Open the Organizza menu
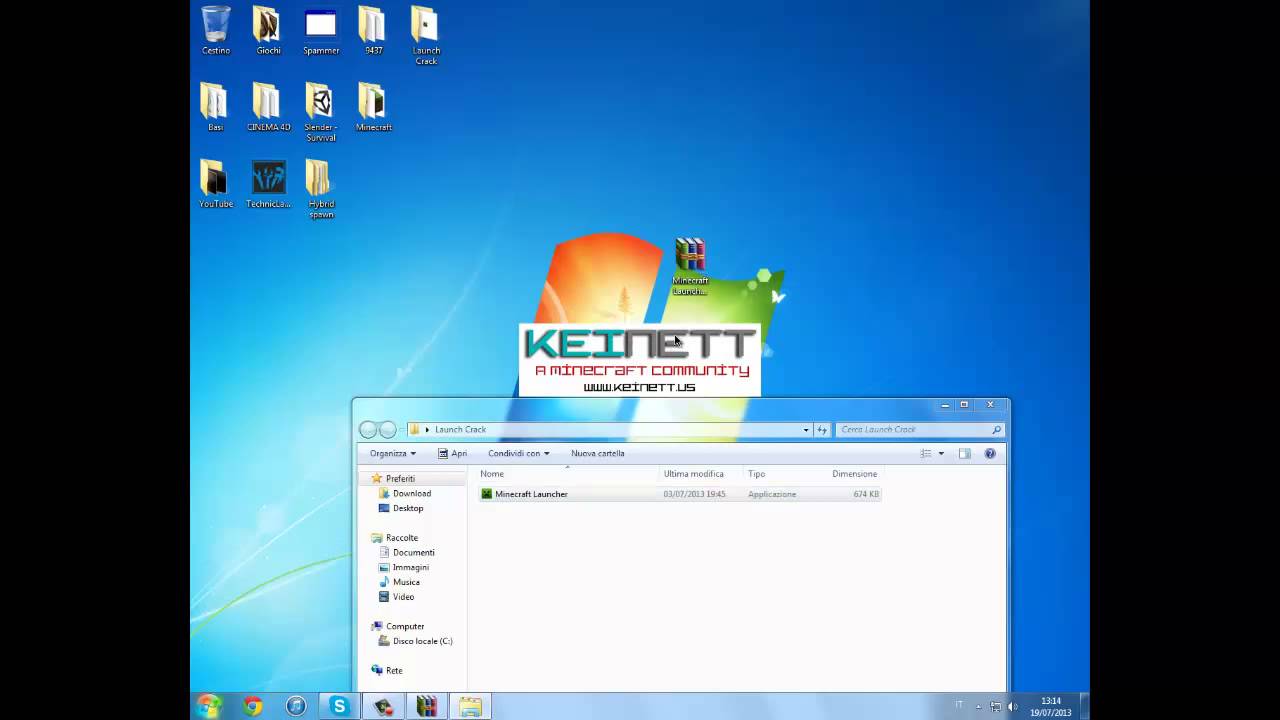Viewport: 1280px width, 720px height. click(393, 453)
